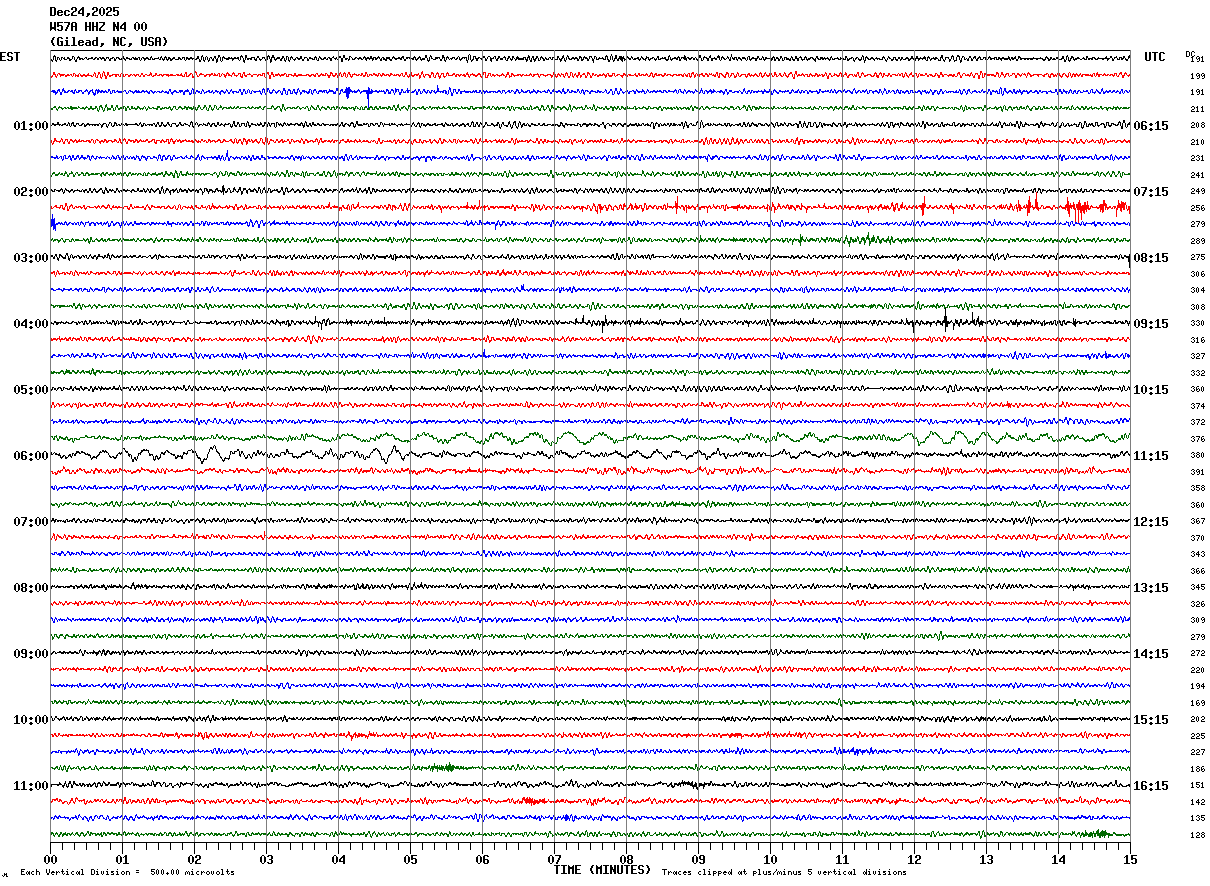Click the traces clipped footnote text
This screenshot has height=886, width=1210.
click(x=784, y=873)
